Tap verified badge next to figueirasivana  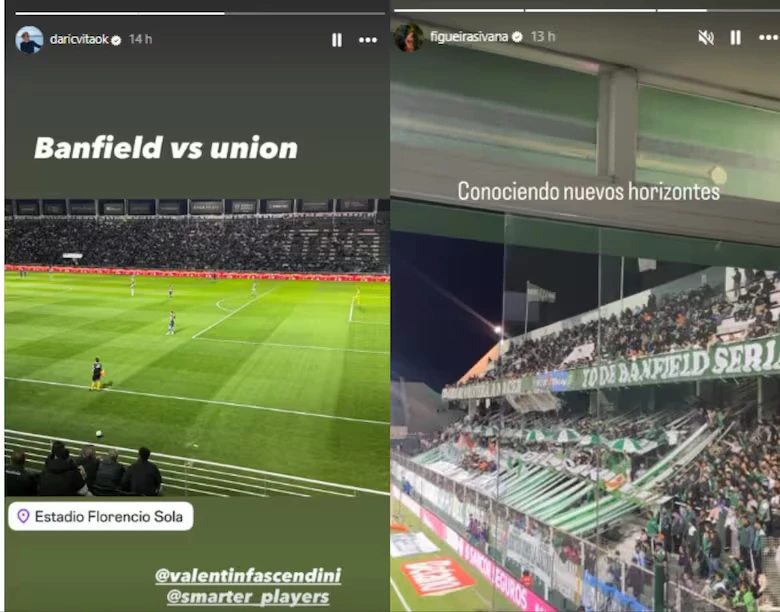[517, 37]
